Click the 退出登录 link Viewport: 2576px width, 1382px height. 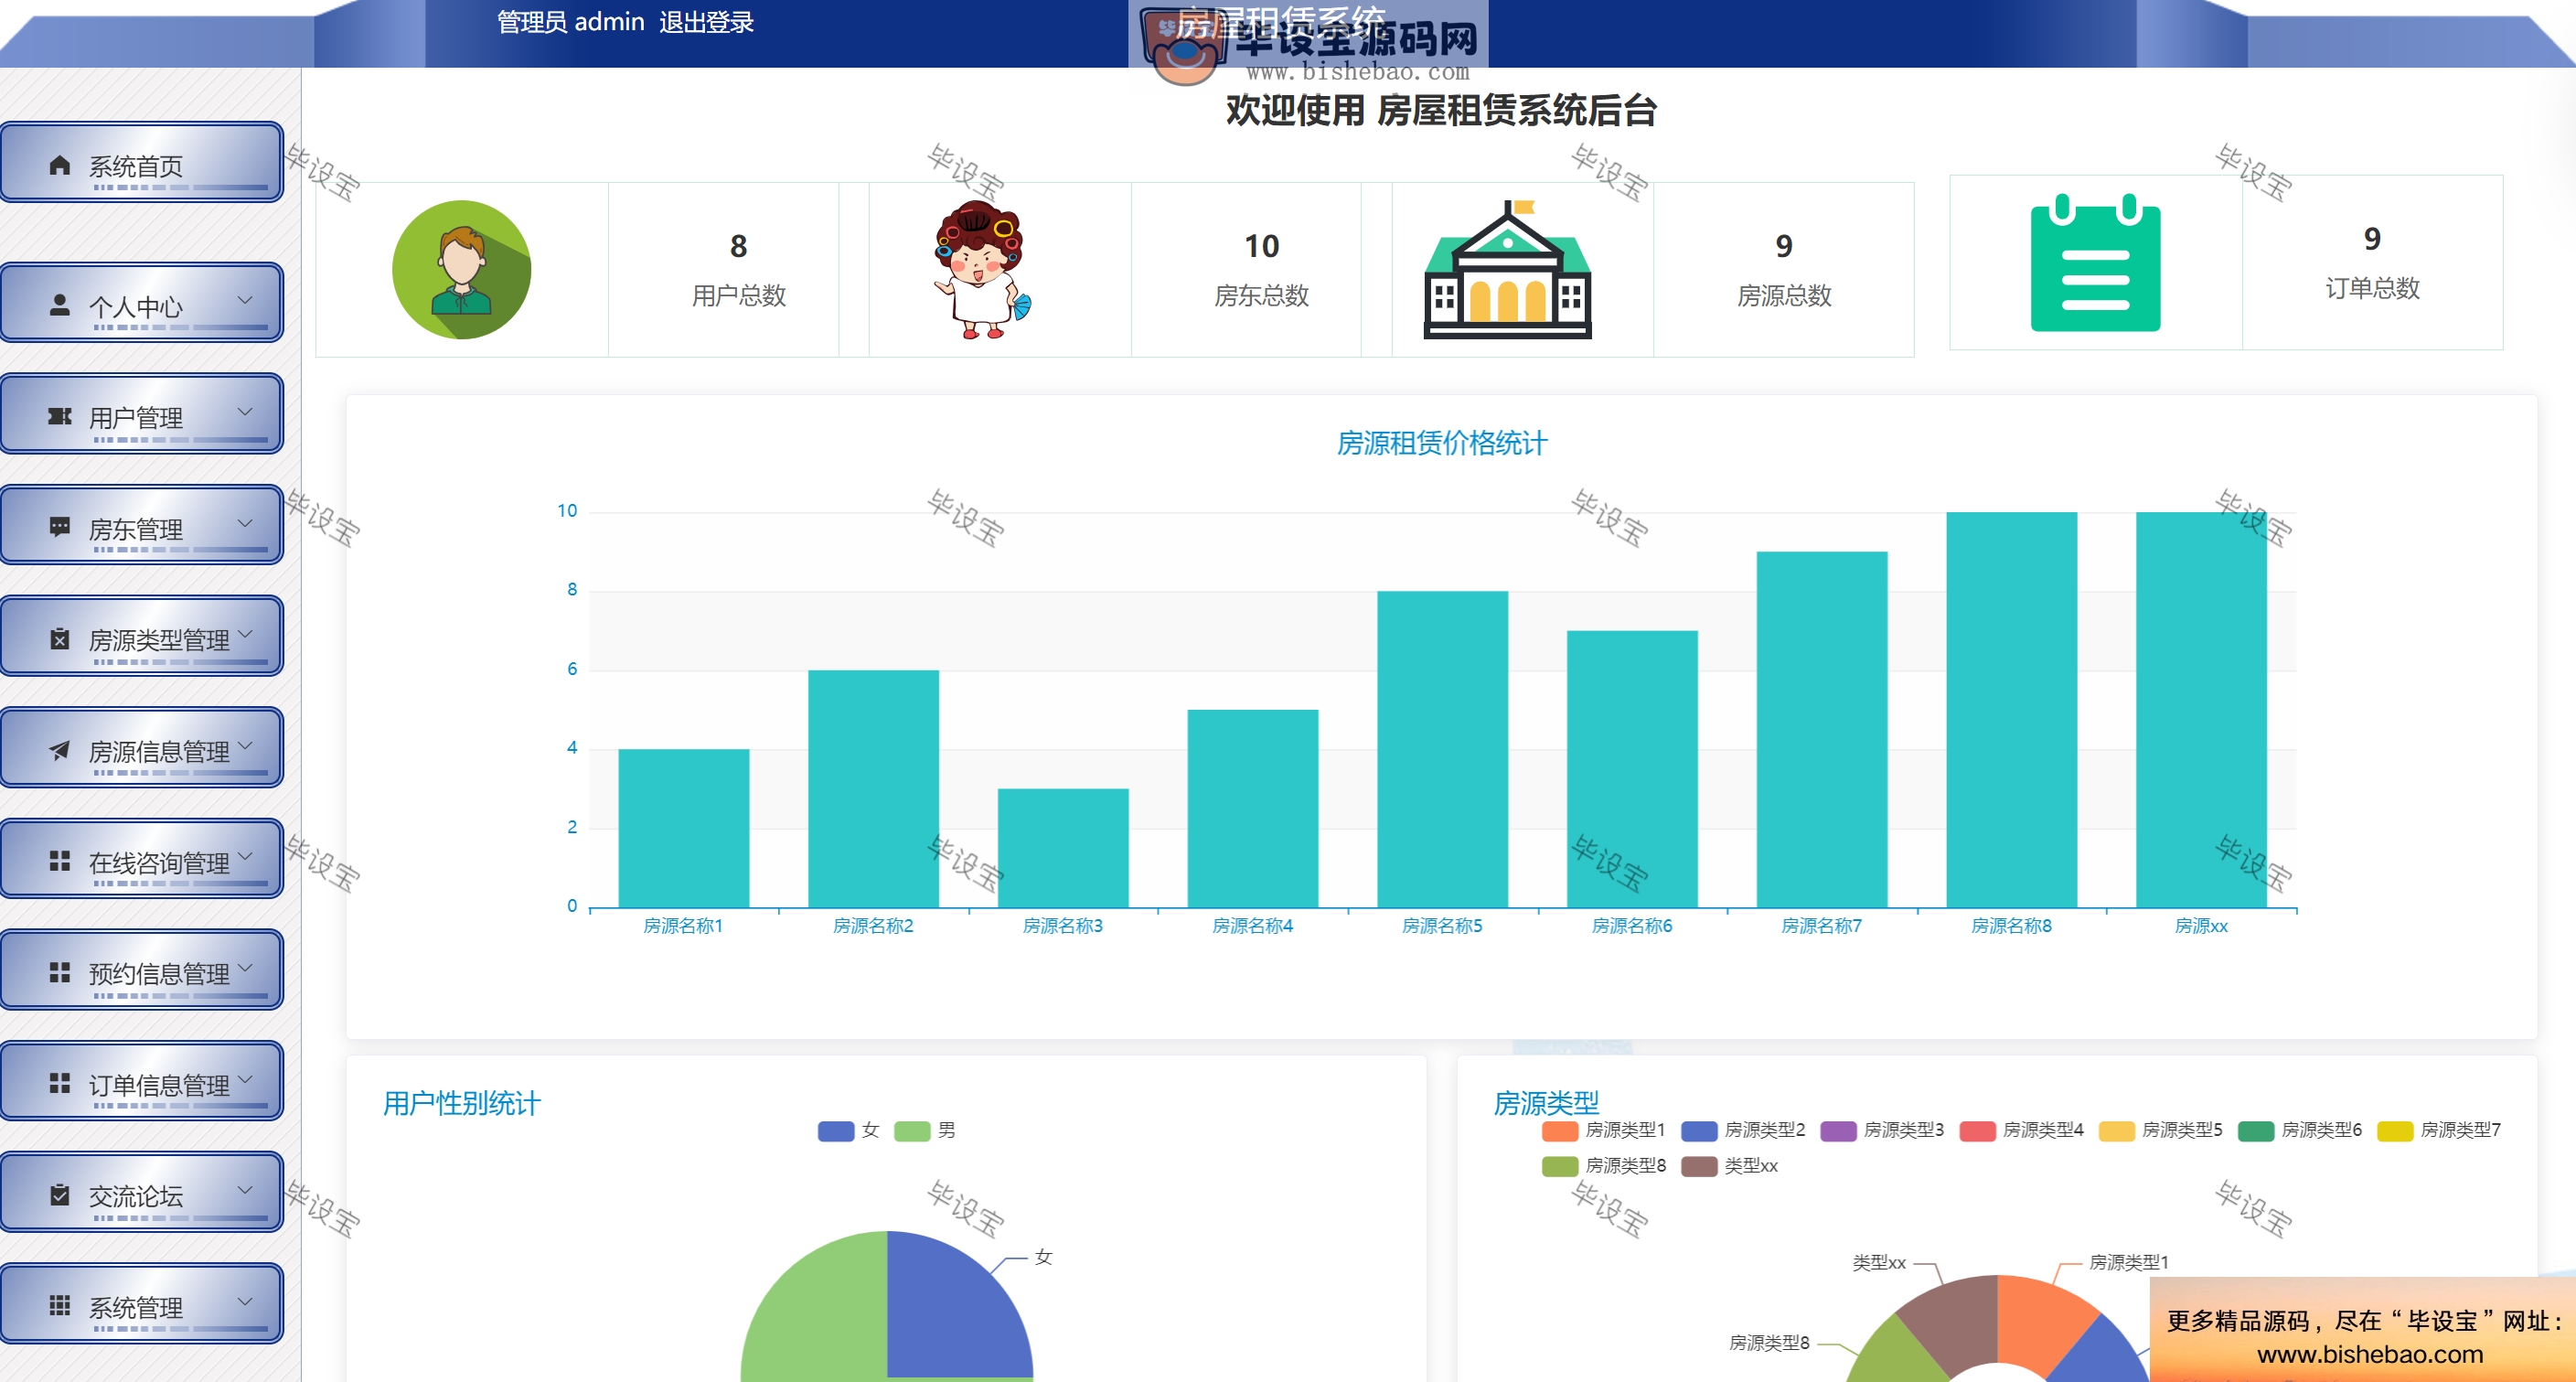[706, 22]
